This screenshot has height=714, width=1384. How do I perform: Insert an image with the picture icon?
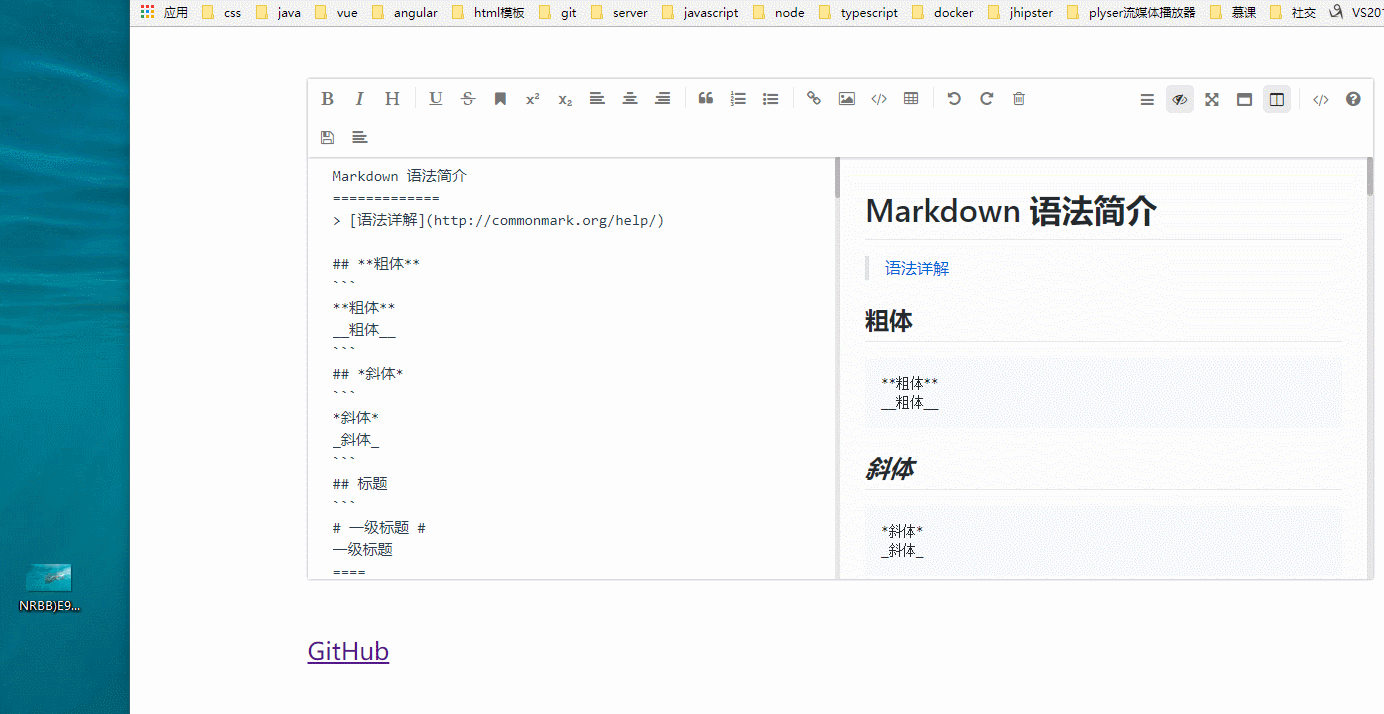(847, 99)
